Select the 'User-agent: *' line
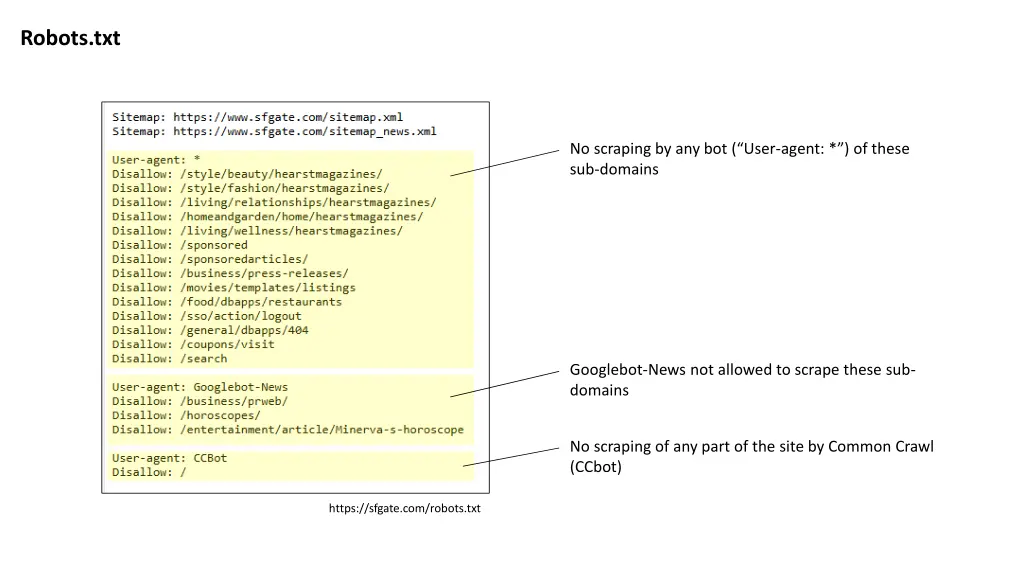The width and height of the screenshot is (1024, 576). point(156,159)
